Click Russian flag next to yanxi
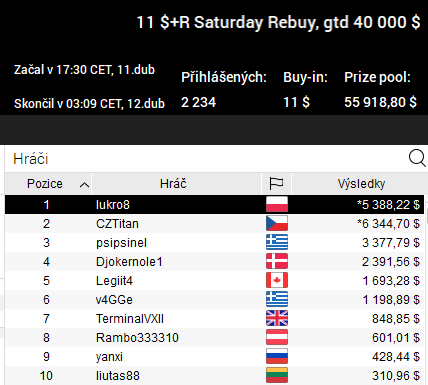Image resolution: width=428 pixels, height=385 pixels. click(x=277, y=356)
